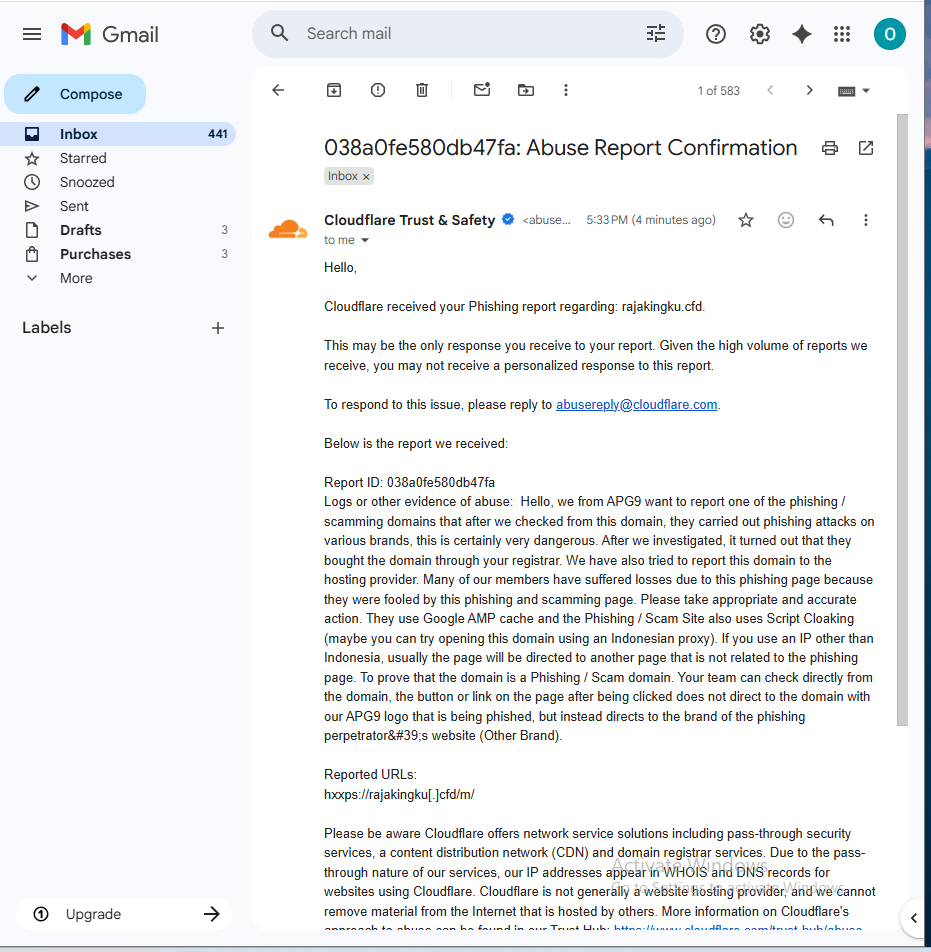Open the toolbar More options menu
931x952 pixels.
click(566, 90)
